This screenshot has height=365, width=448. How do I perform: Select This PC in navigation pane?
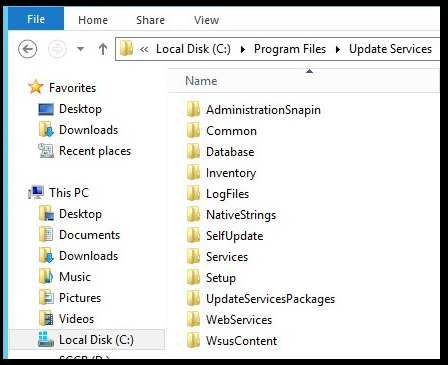[x=69, y=193]
